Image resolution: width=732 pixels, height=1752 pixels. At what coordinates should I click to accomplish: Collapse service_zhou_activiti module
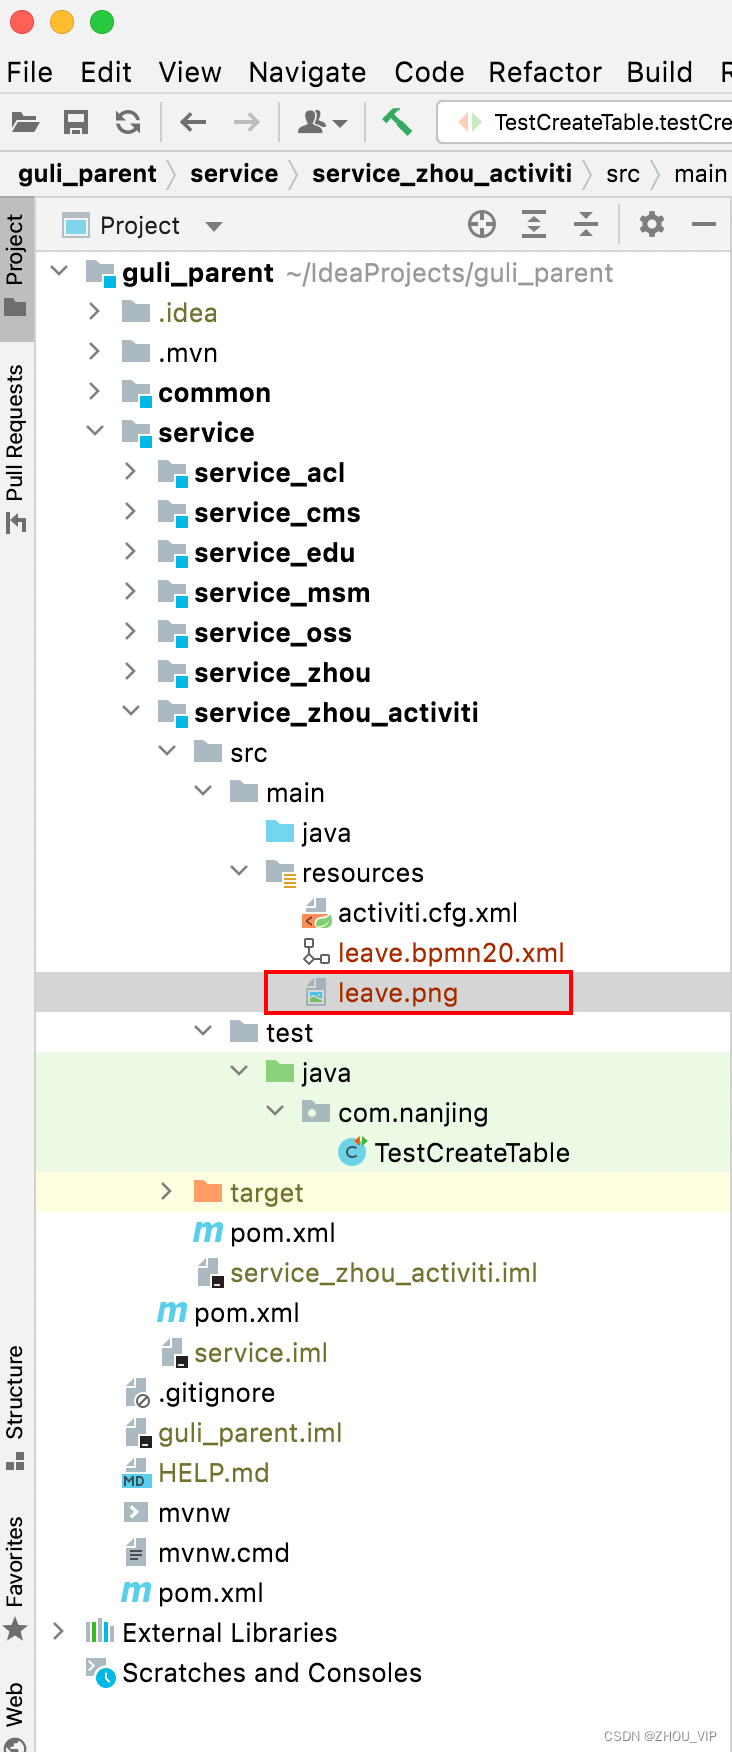(x=131, y=711)
